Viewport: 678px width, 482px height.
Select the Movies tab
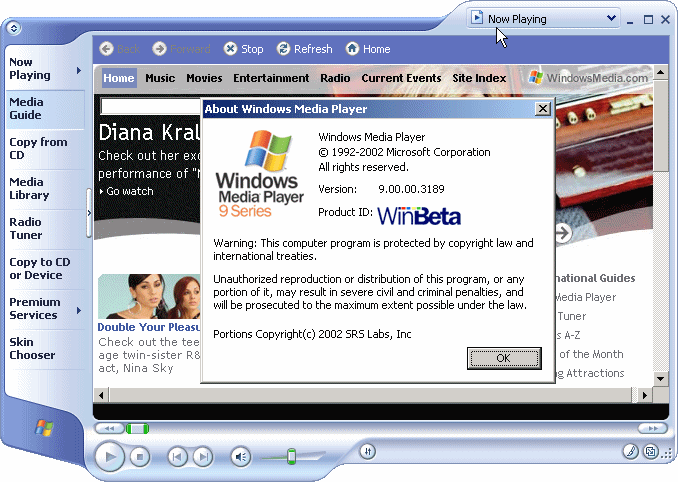click(204, 78)
